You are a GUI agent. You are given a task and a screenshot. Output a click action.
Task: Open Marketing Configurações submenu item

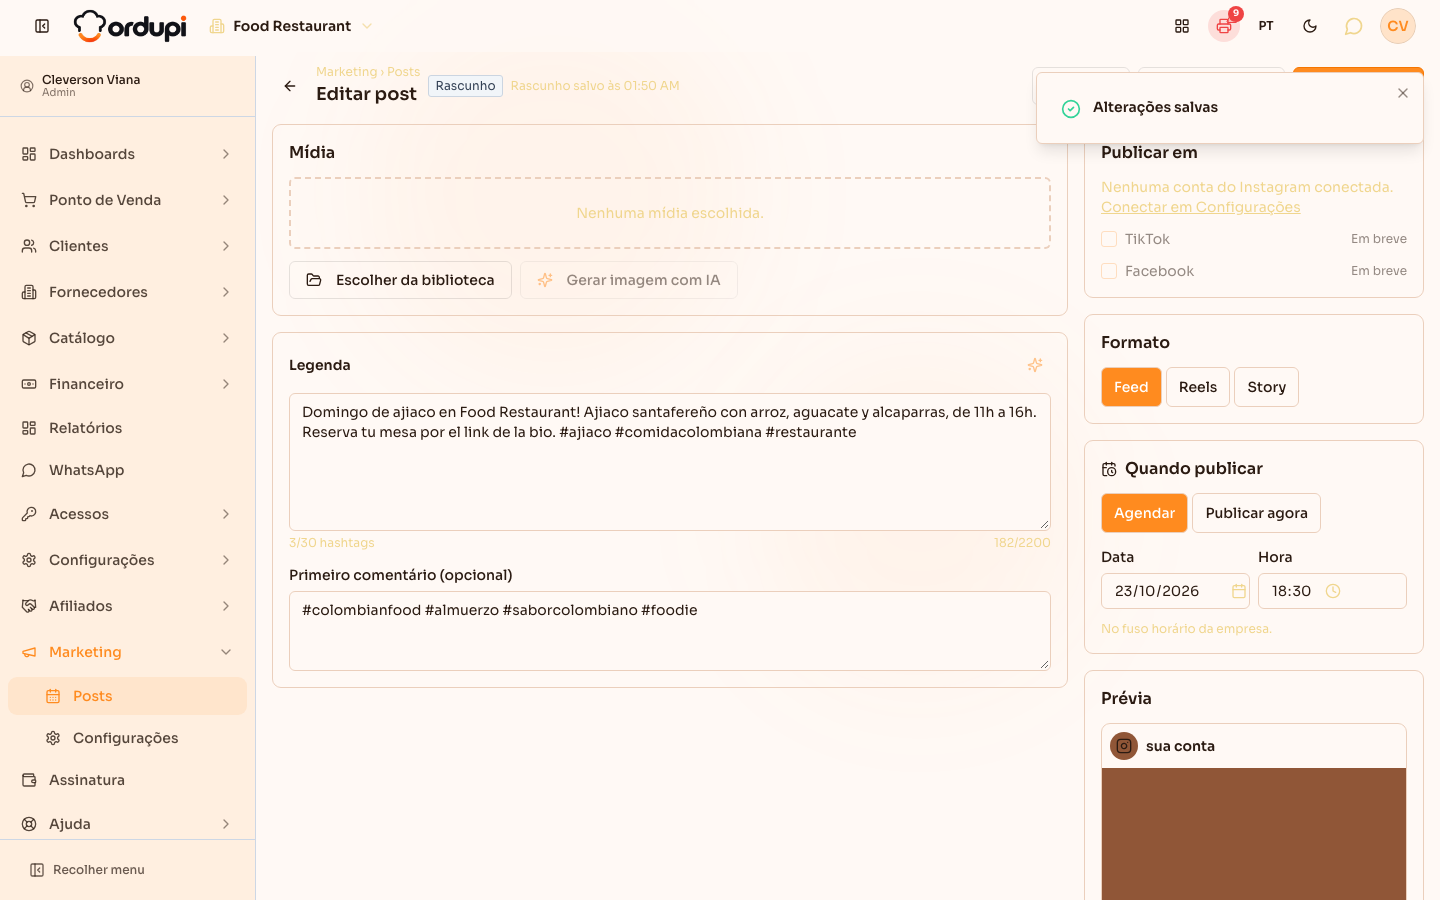[128, 738]
